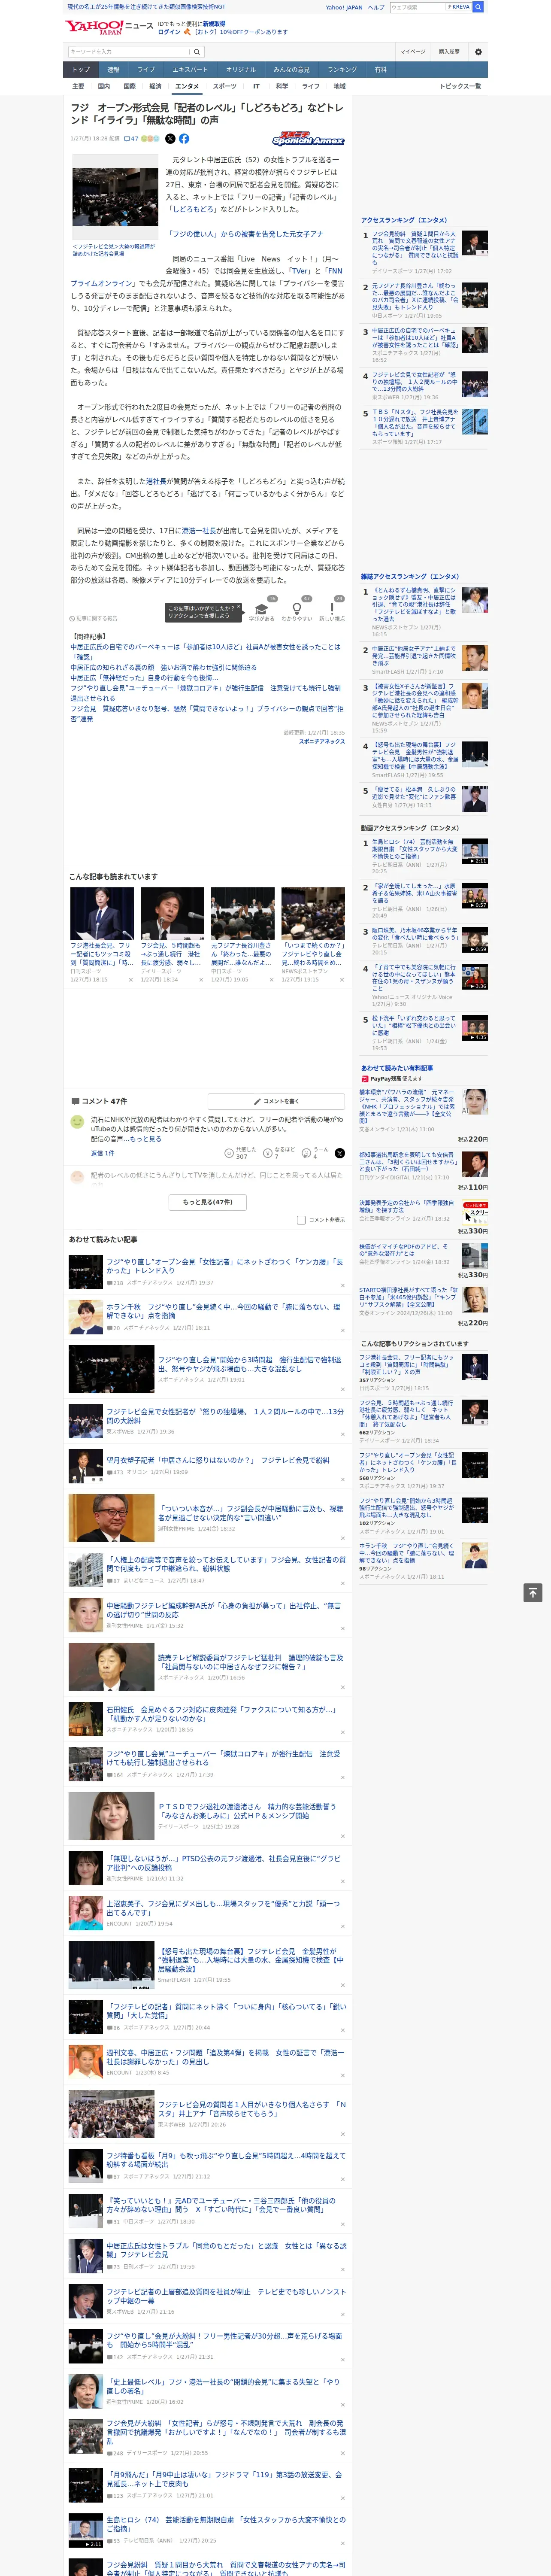Screen dimensions: 551x2576
Task: Click the back-to-top arrow button
Action: (x=534, y=1593)
